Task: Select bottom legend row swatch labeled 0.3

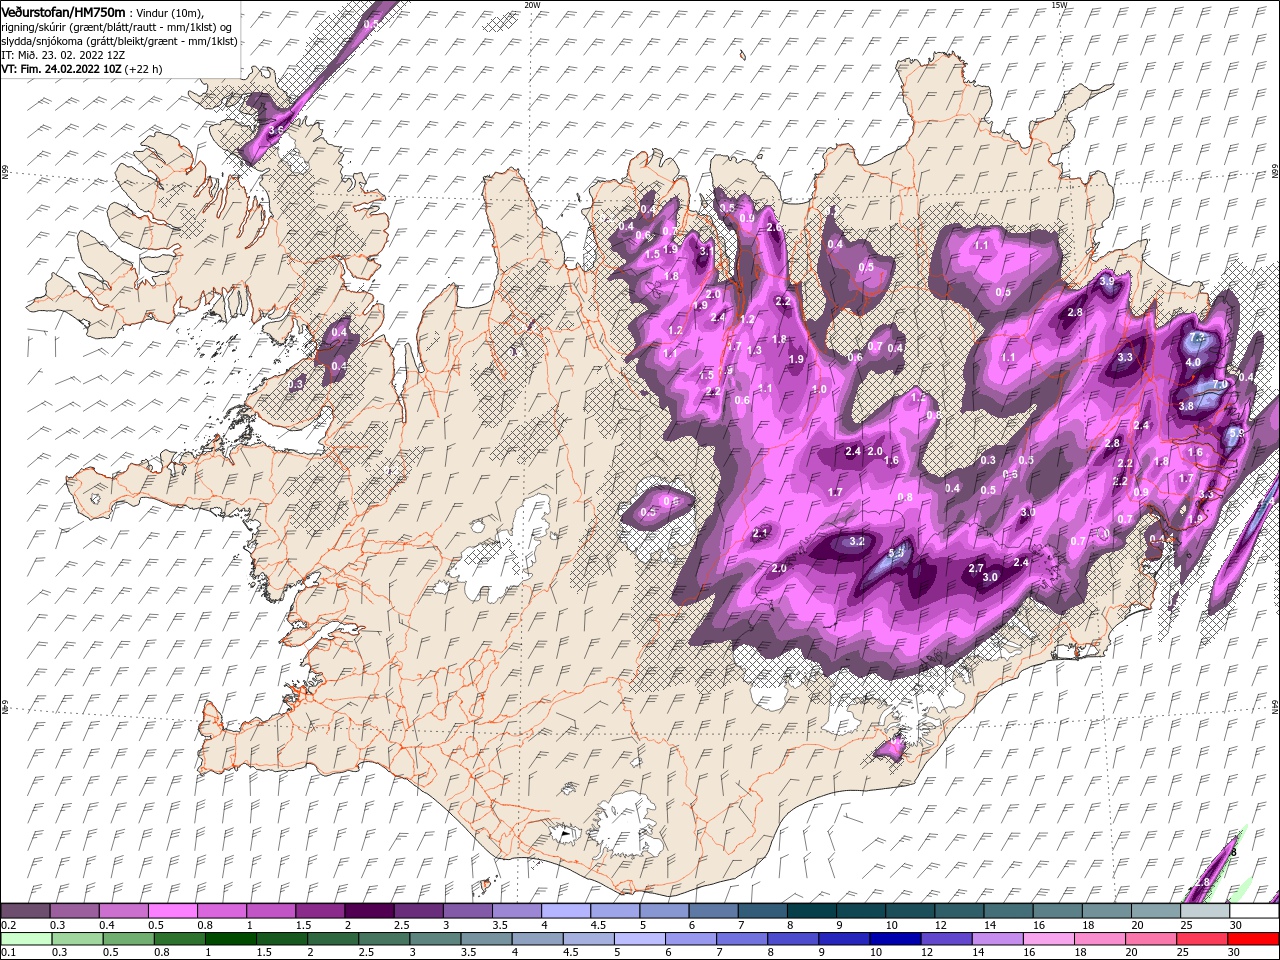Action: (x=77, y=939)
